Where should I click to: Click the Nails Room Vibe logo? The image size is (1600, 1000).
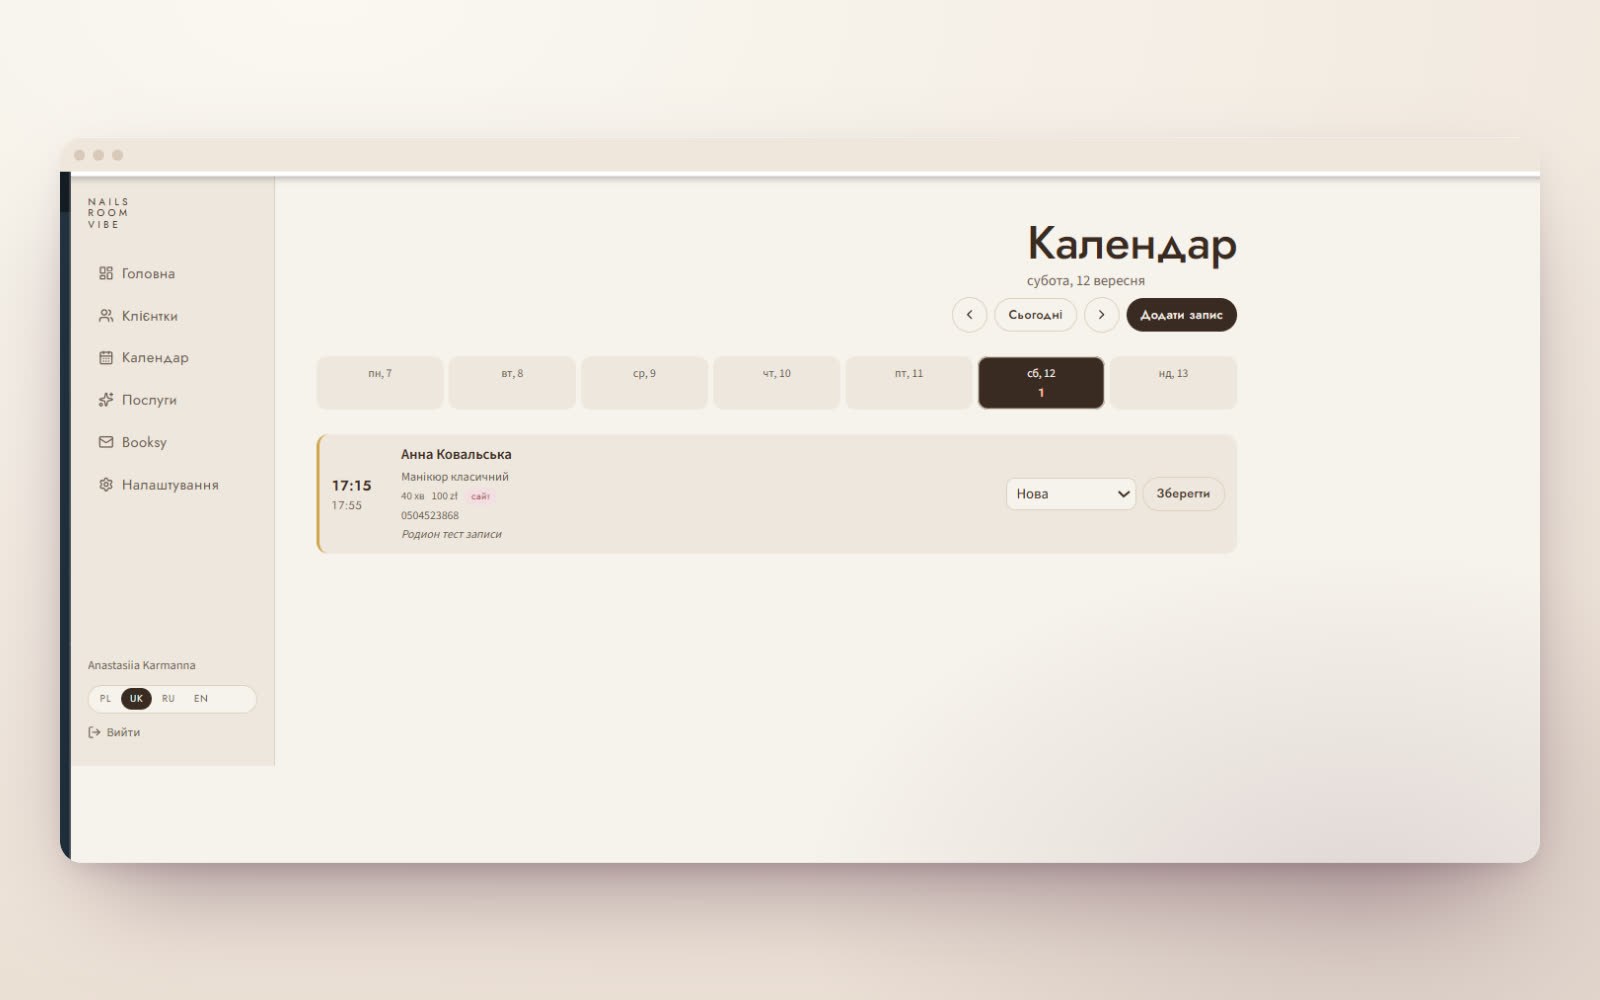click(x=108, y=213)
